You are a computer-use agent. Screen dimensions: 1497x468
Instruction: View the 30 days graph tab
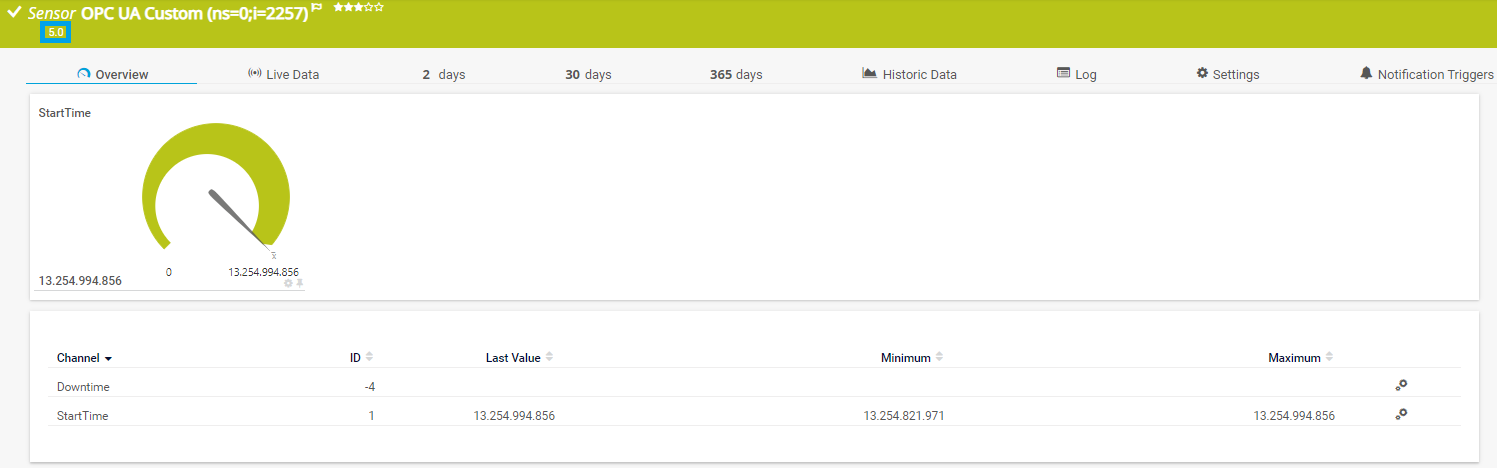click(588, 74)
